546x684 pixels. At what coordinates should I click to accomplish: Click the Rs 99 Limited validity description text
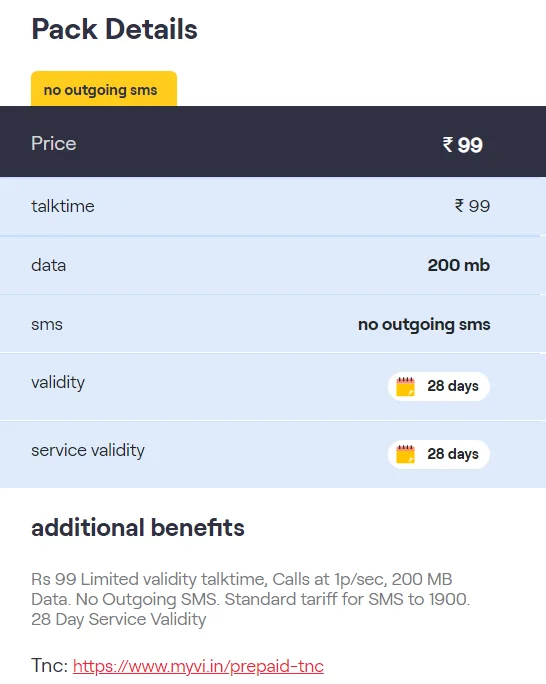(250, 599)
